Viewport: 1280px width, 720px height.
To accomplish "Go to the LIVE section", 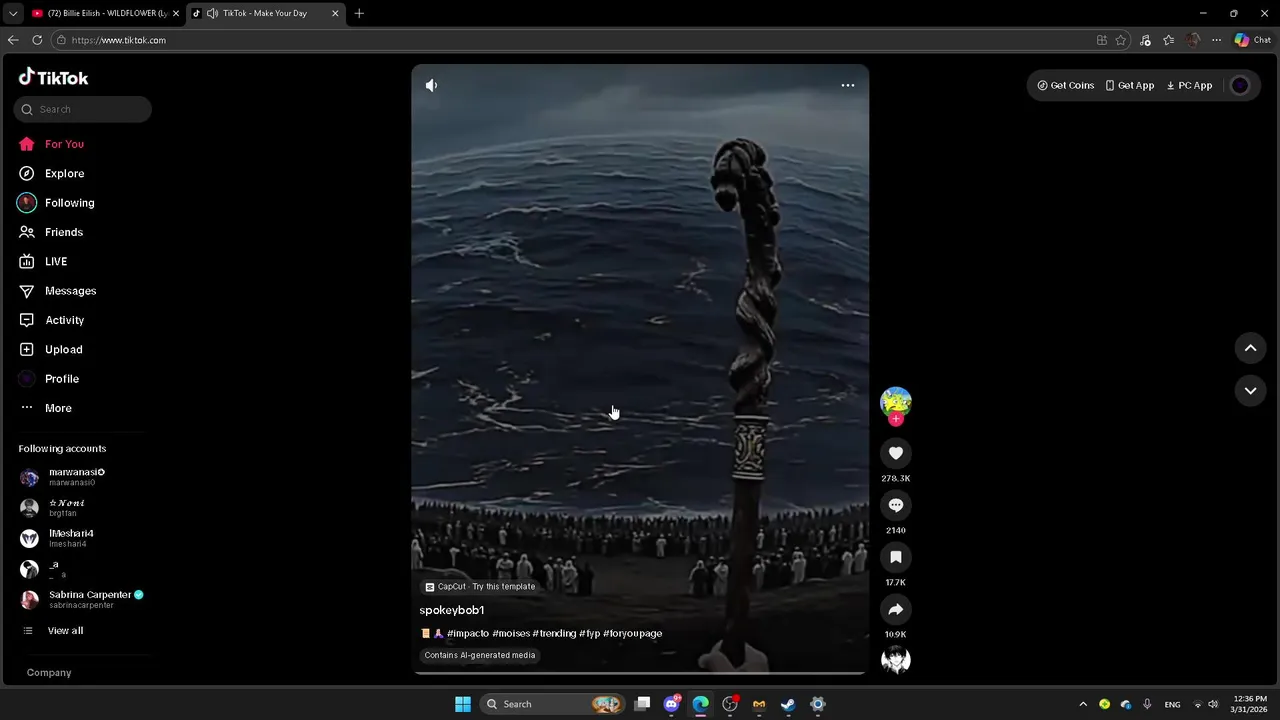I will tap(43, 261).
